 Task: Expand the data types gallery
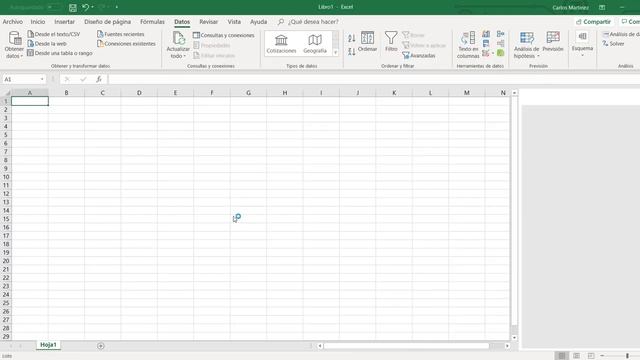coord(336,52)
